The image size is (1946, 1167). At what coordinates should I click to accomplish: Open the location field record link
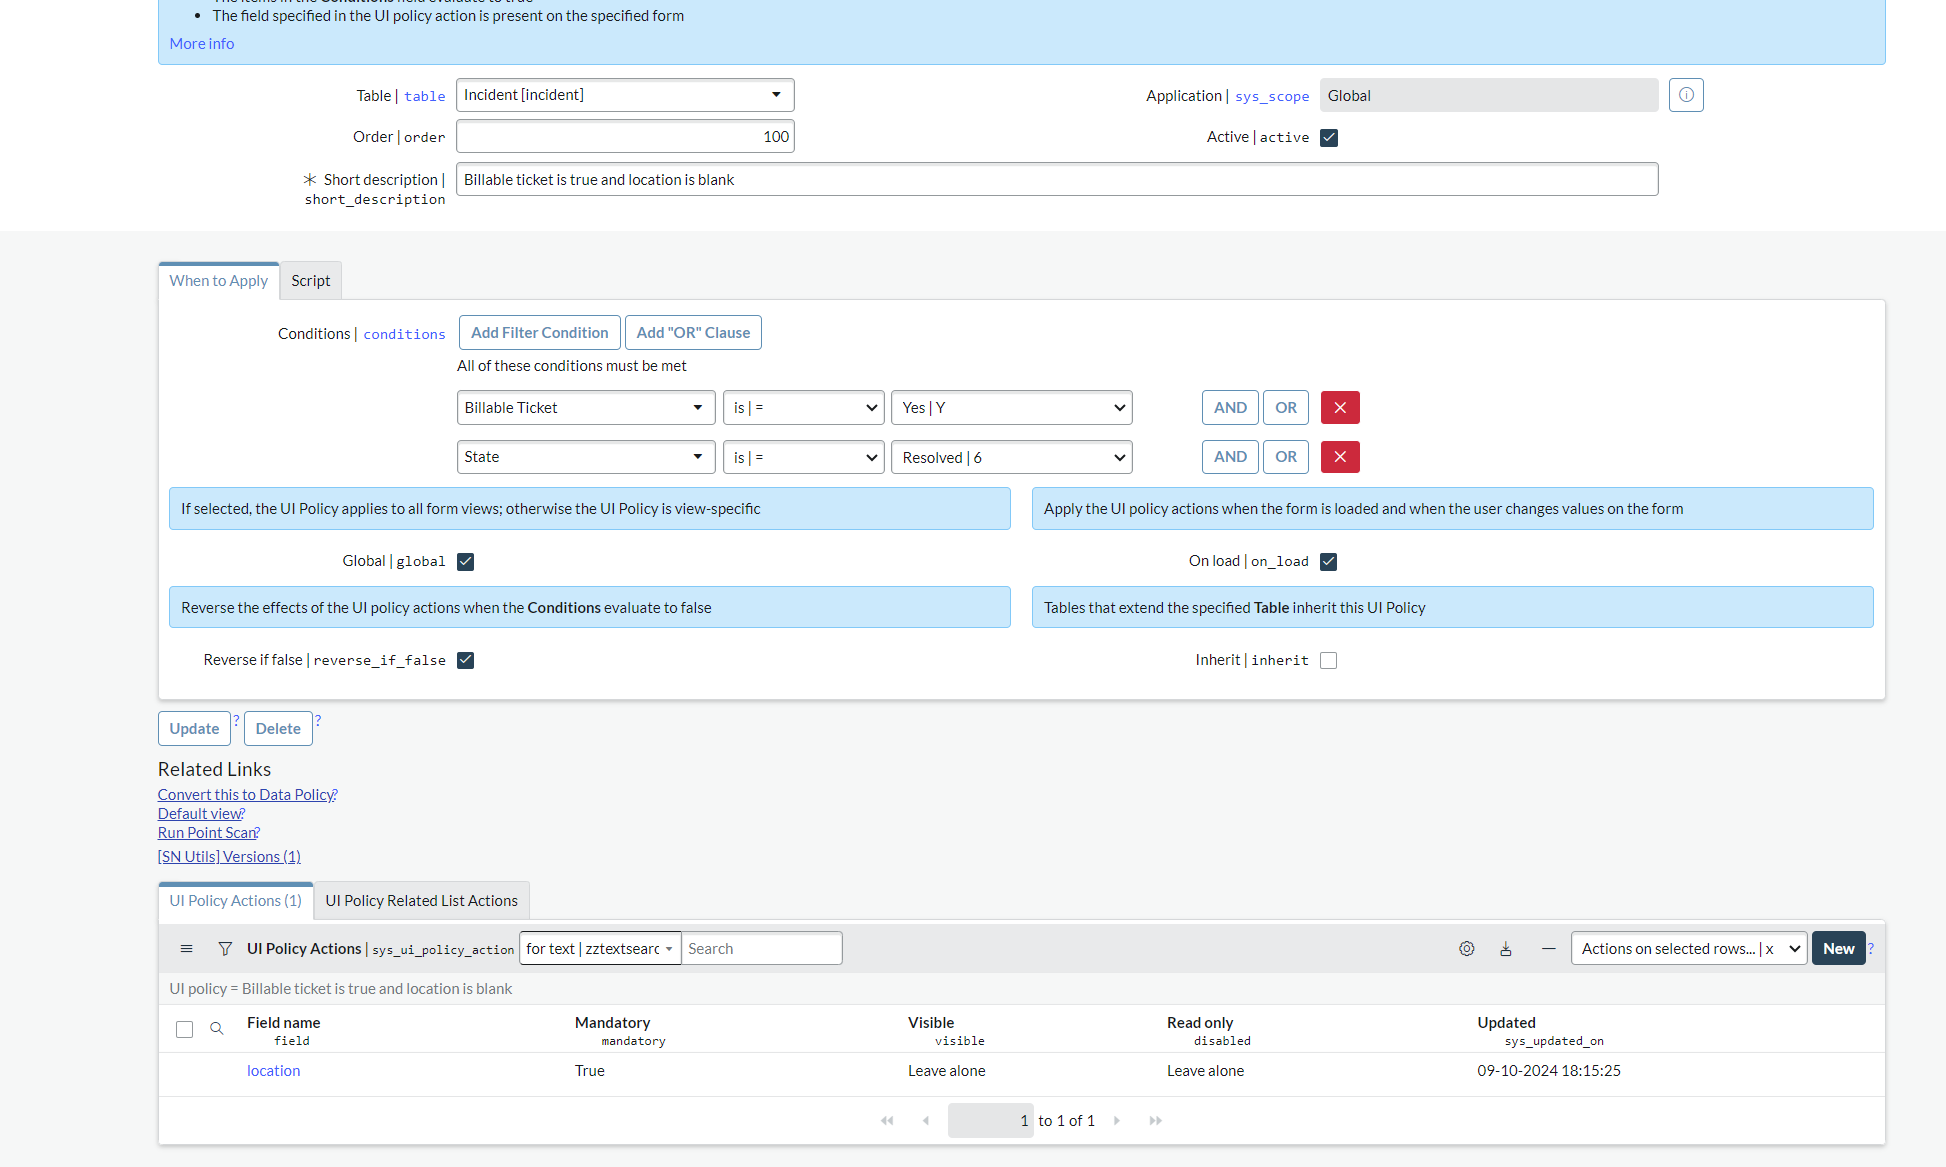pyautogui.click(x=274, y=1071)
